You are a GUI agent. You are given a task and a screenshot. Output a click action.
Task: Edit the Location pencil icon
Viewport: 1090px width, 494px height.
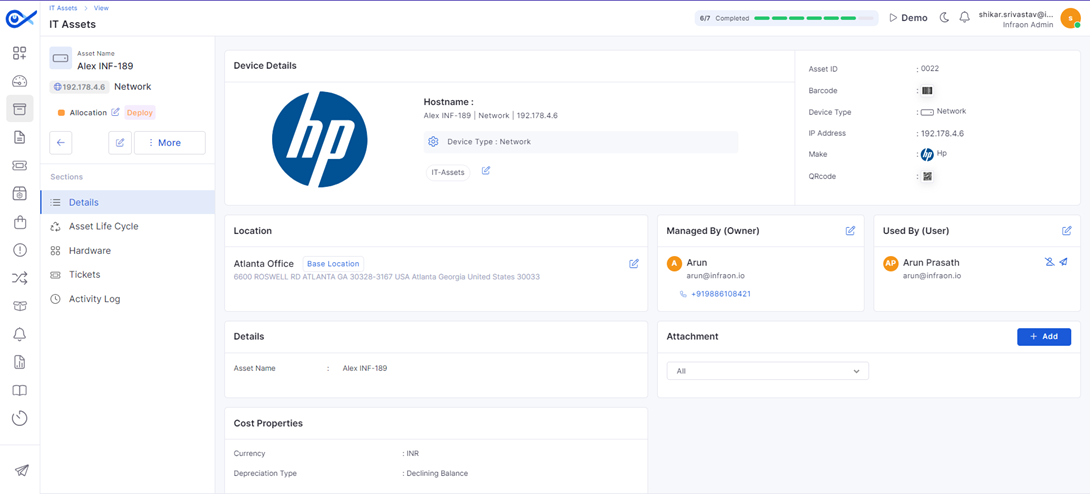[634, 264]
